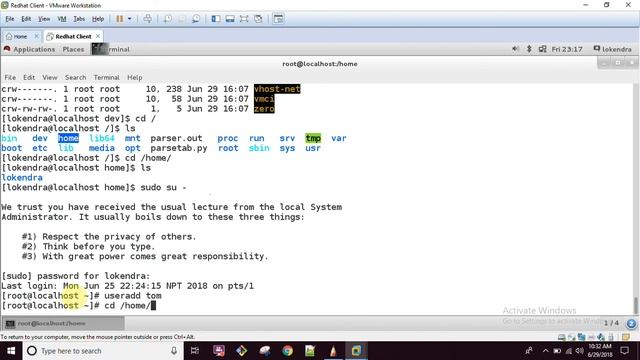Enter full screen mode
Image resolution: width=640 pixels, height=360 pixels.
point(244,19)
